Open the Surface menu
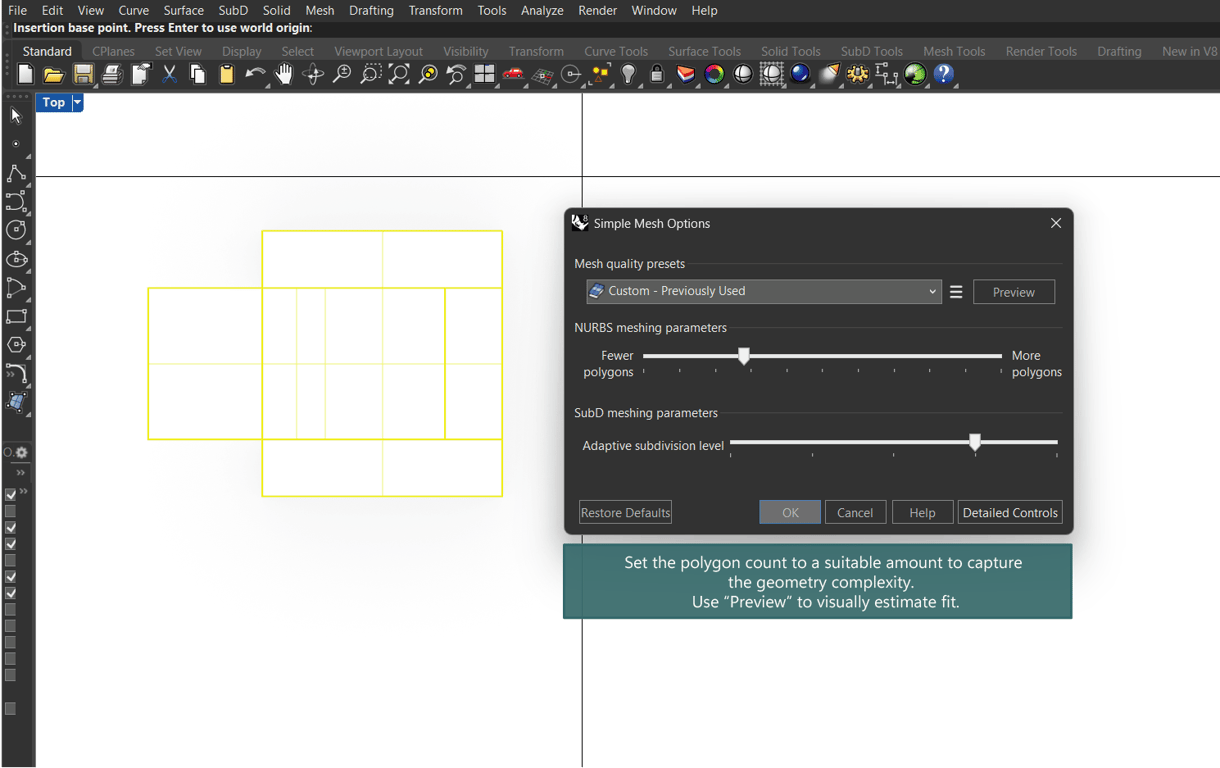The height and width of the screenshot is (768, 1220). click(184, 10)
